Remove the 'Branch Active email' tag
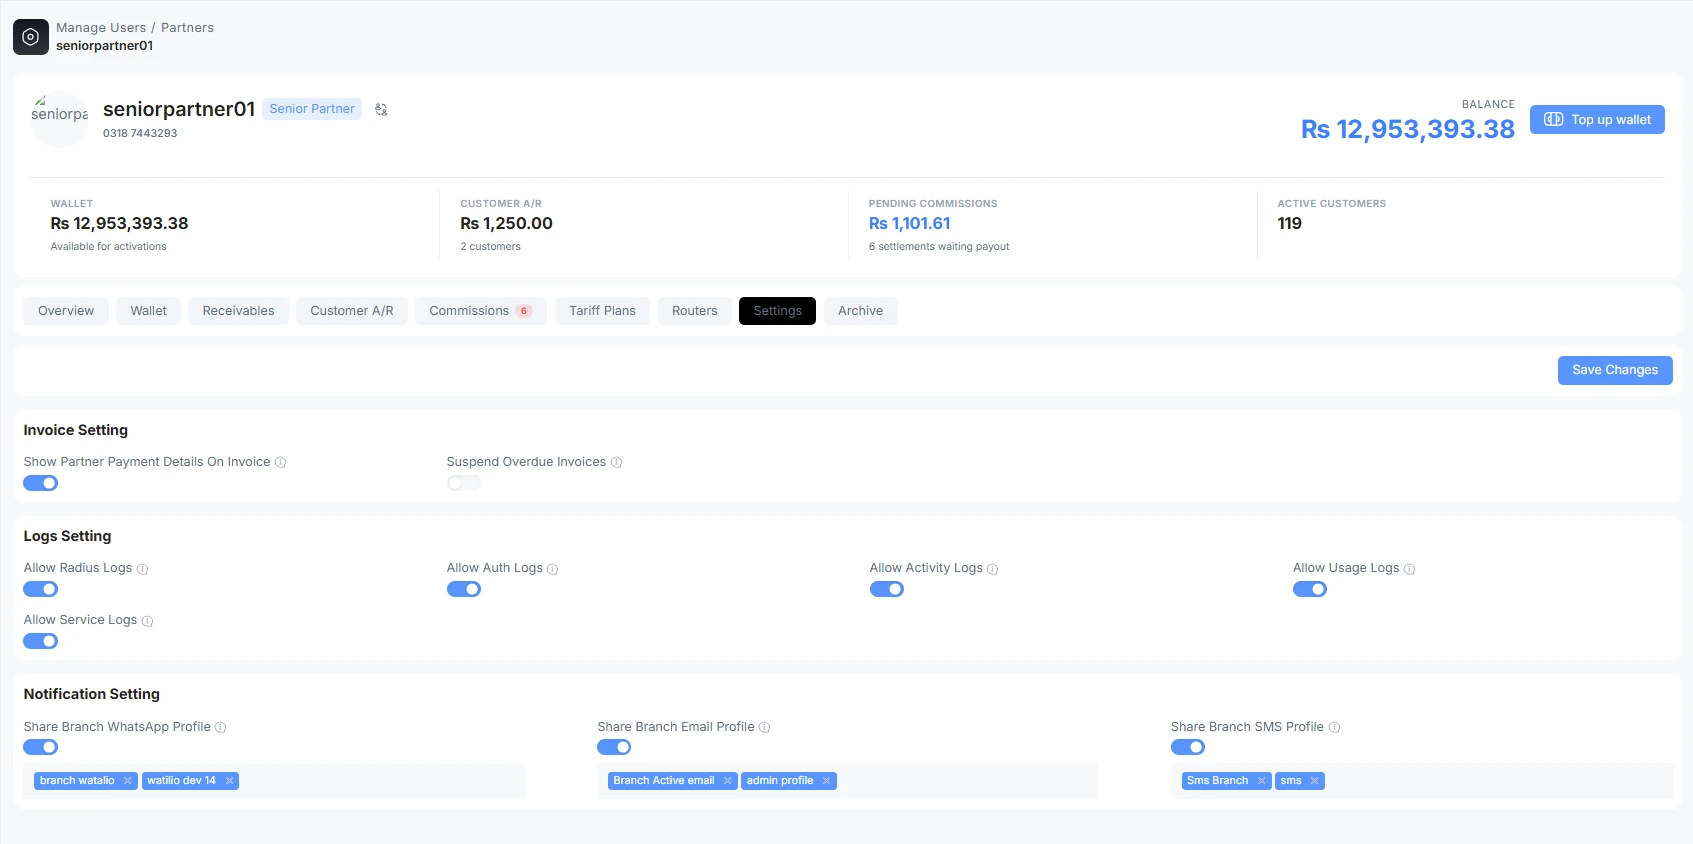1693x844 pixels. (x=727, y=781)
